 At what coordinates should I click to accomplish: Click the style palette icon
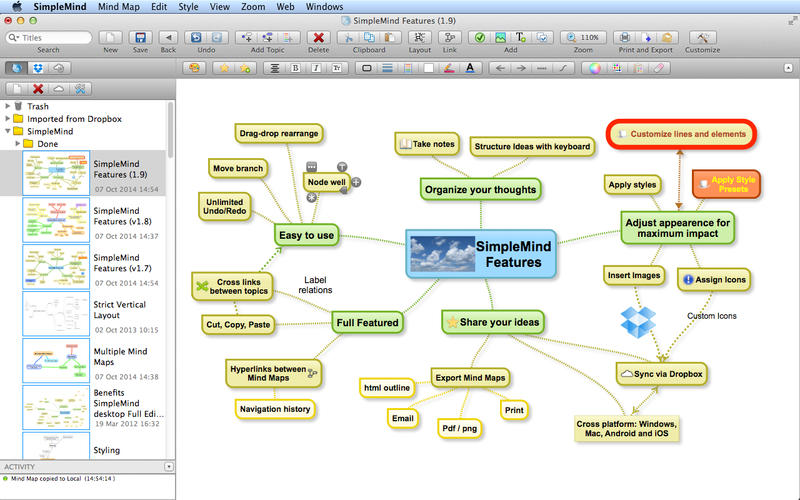pos(194,68)
